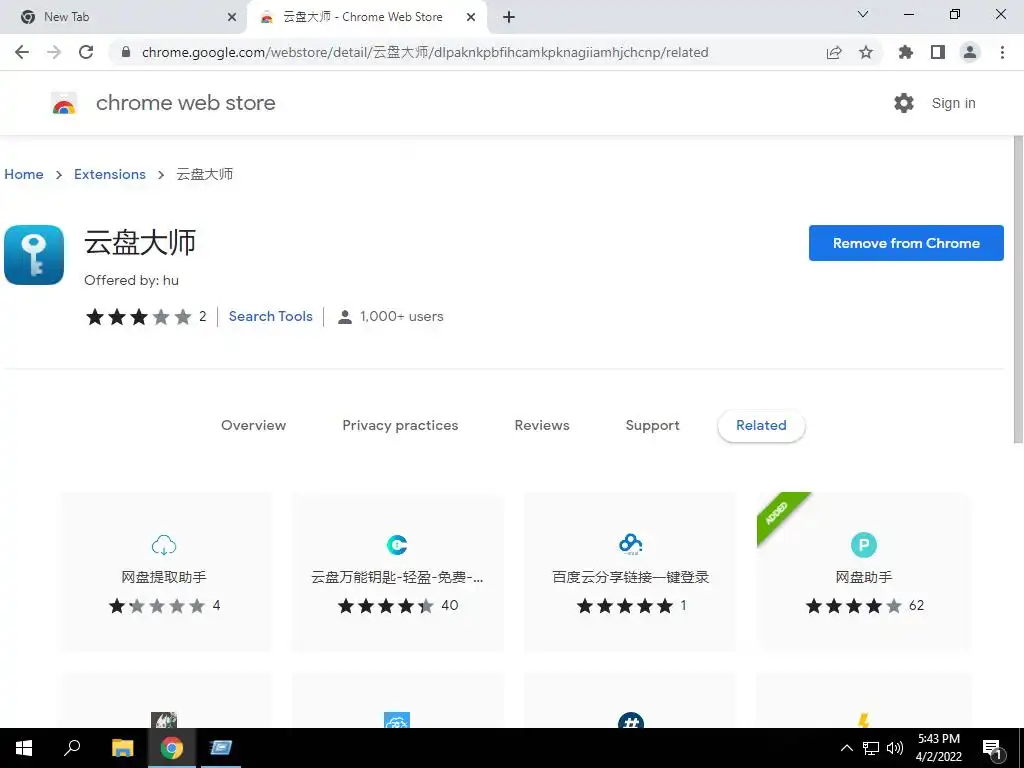Switch to the New Tab tab
Image resolution: width=1024 pixels, height=768 pixels.
pyautogui.click(x=123, y=17)
